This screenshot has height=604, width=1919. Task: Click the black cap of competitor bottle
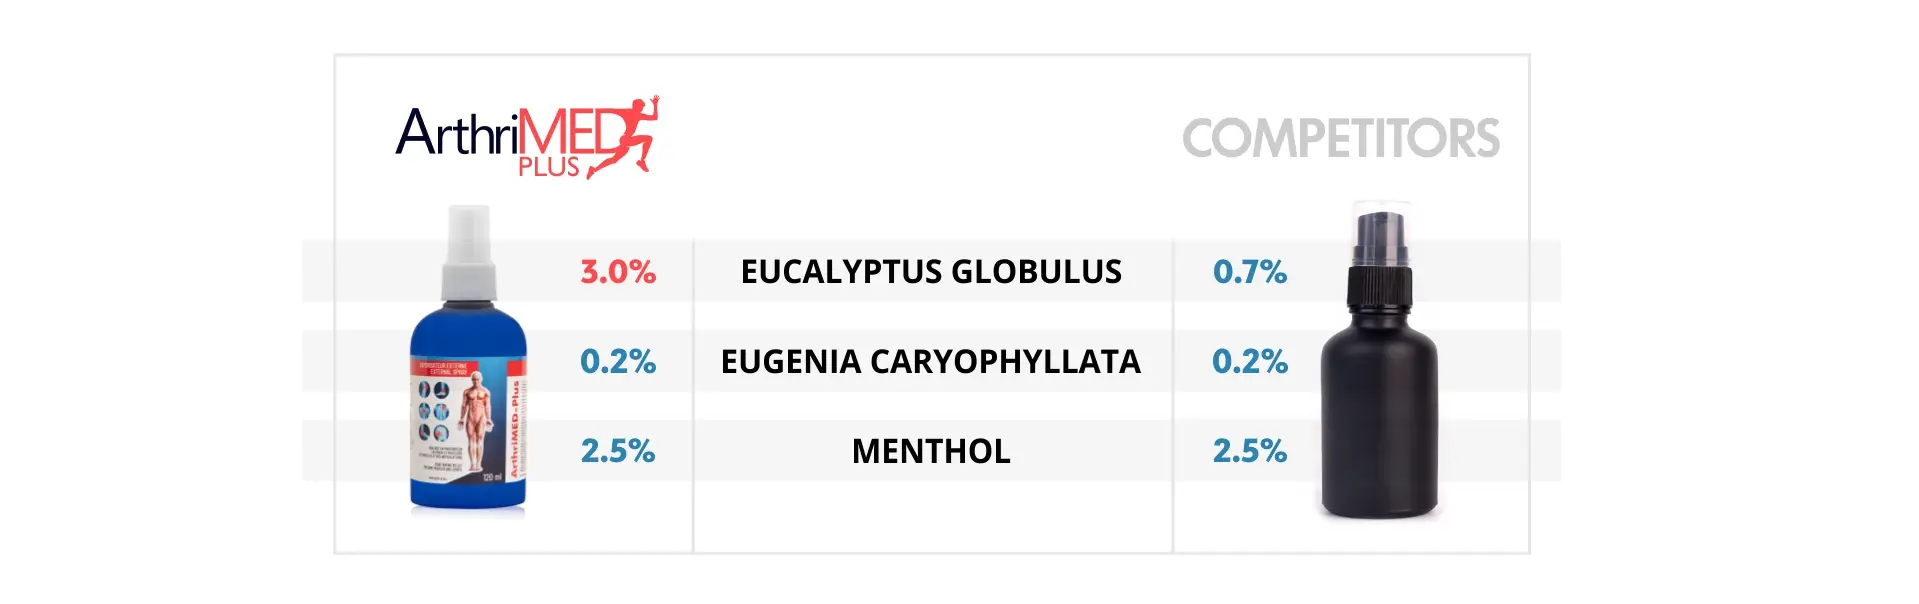coord(1379,258)
